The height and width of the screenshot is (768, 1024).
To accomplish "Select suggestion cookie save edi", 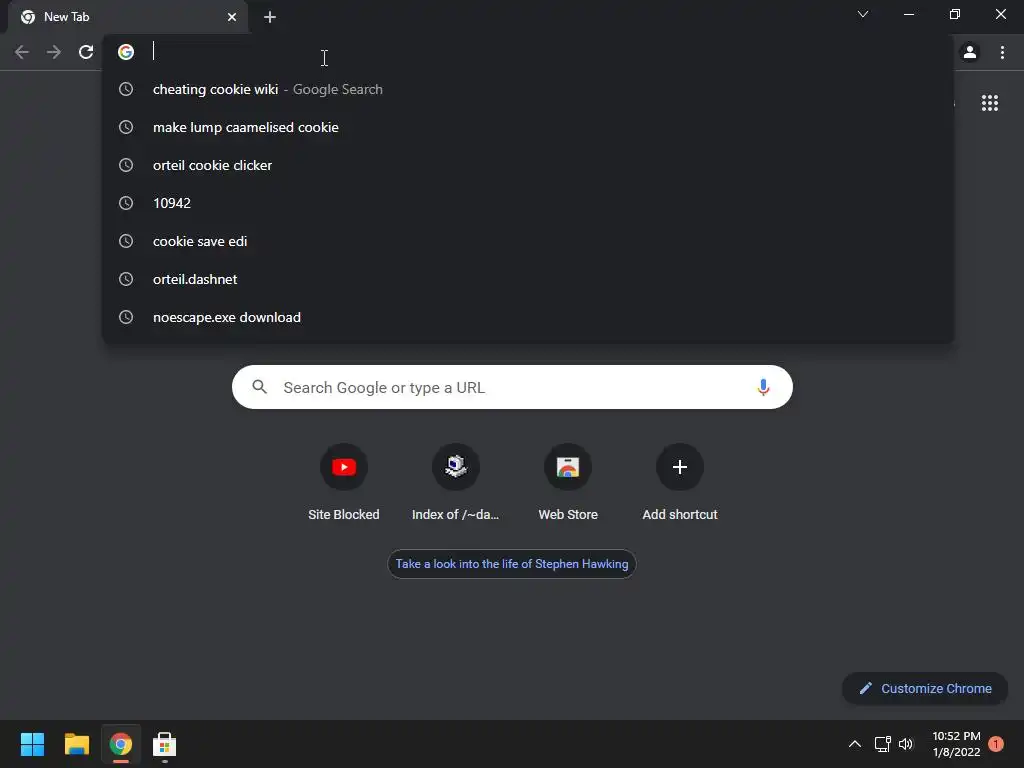I will 528,241.
